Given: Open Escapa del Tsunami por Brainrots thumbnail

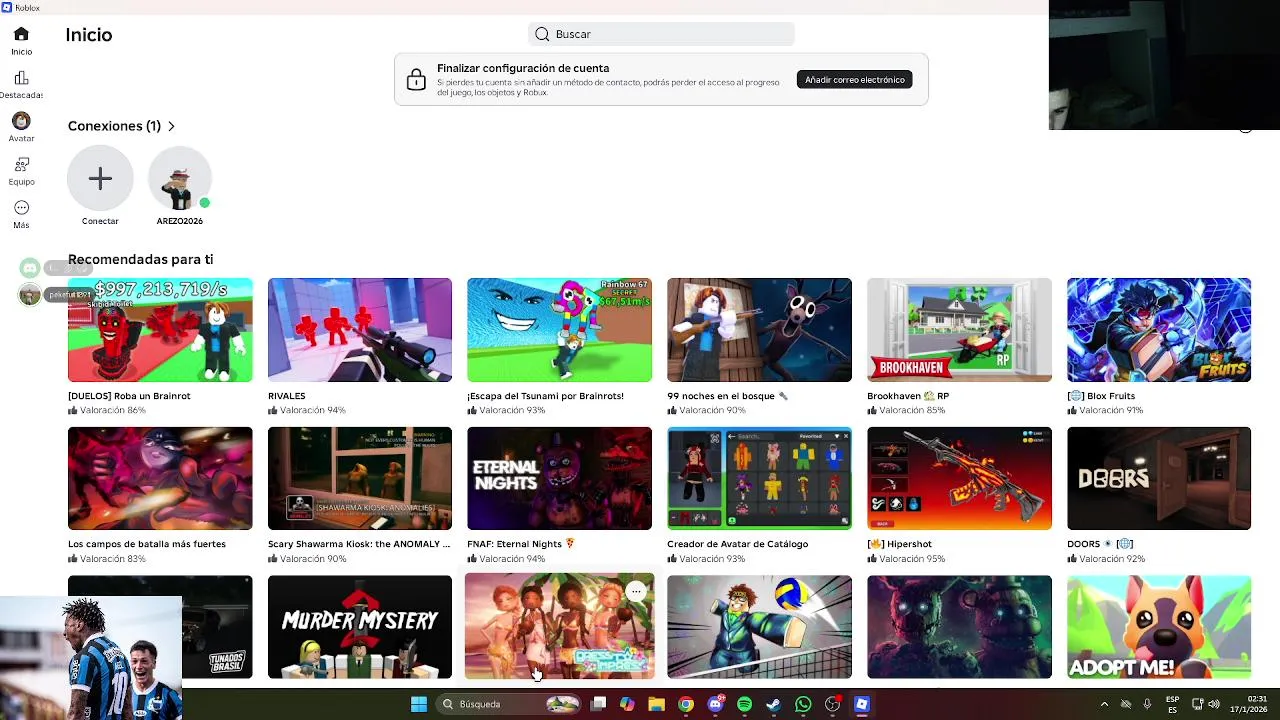Looking at the screenshot, I should coord(559,330).
